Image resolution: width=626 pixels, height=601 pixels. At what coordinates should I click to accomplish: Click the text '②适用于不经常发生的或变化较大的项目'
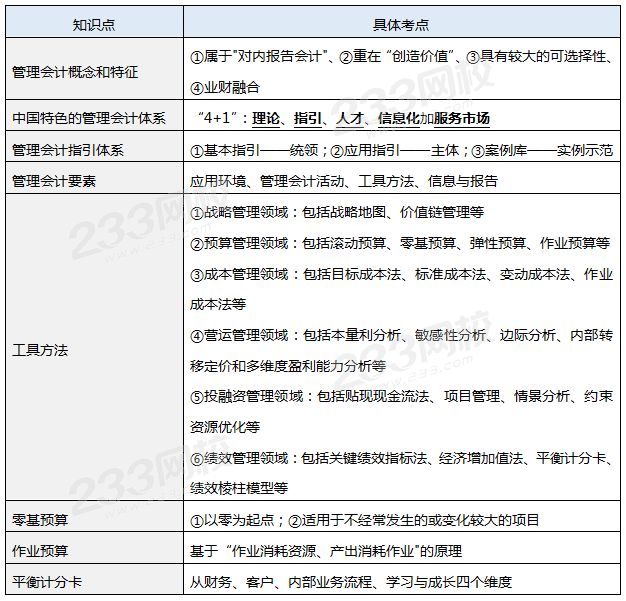[x=413, y=520]
